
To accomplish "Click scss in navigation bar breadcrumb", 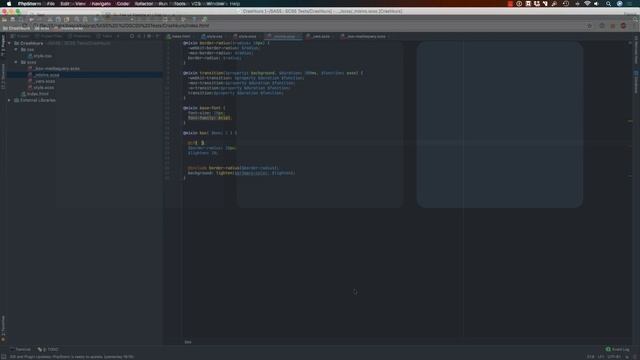I will pyautogui.click(x=42, y=28).
